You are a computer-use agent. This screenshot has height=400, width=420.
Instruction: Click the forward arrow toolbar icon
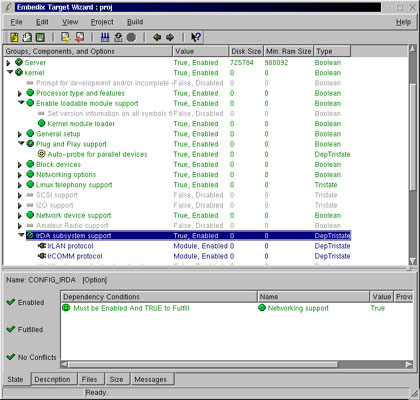click(x=170, y=37)
